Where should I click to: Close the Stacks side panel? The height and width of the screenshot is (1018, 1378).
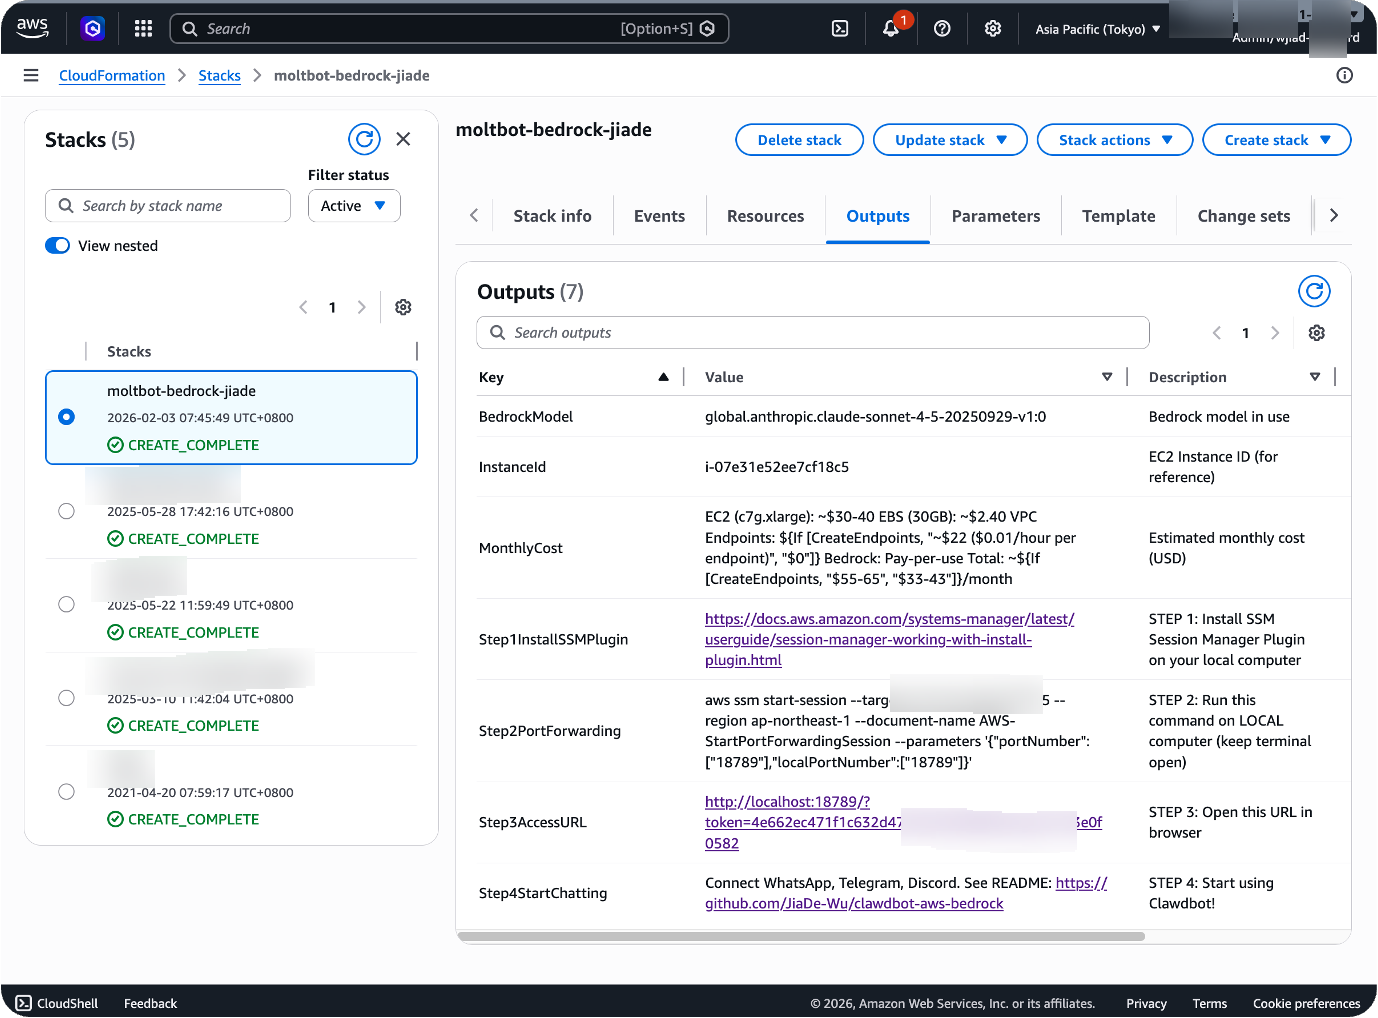(403, 139)
